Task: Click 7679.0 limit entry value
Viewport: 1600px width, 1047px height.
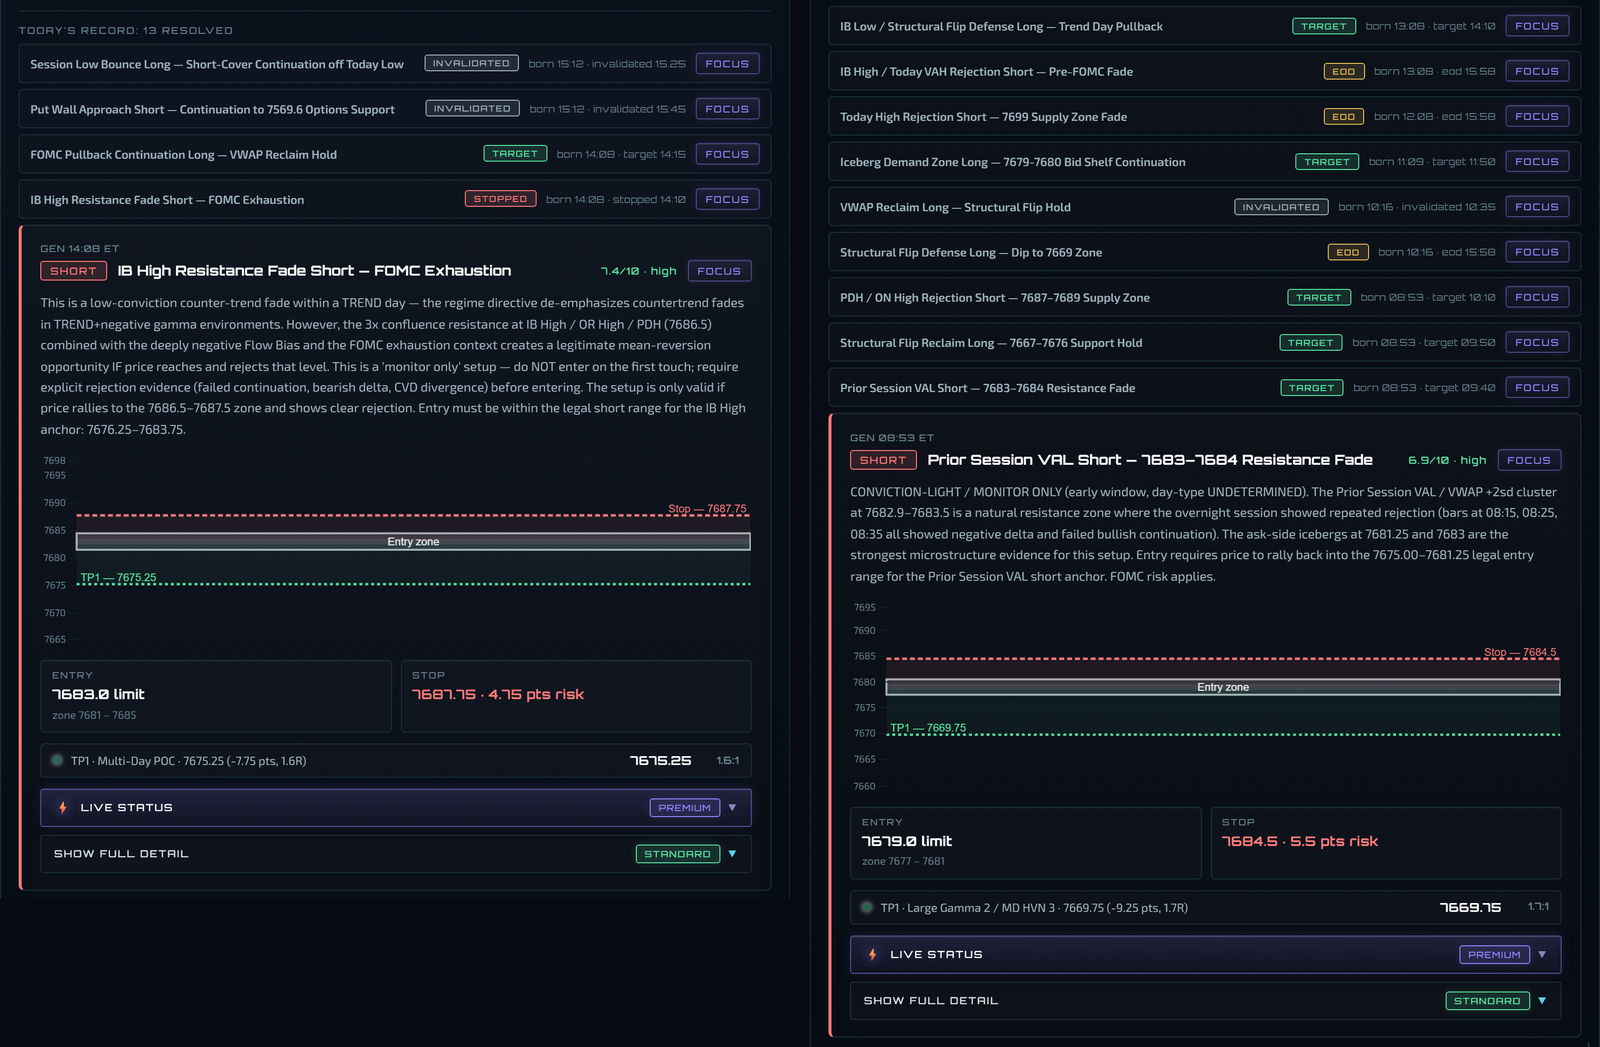Action: [x=907, y=841]
